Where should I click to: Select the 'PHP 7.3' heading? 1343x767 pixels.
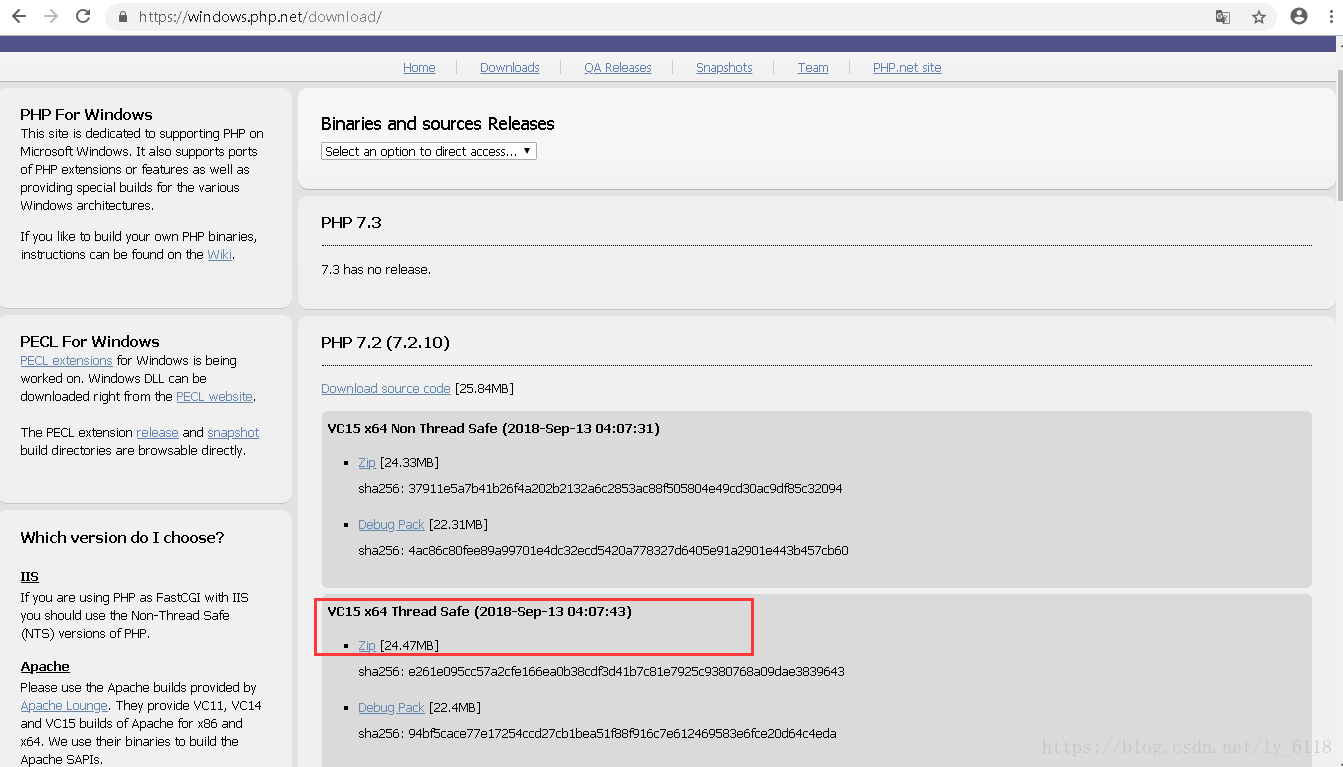click(351, 223)
